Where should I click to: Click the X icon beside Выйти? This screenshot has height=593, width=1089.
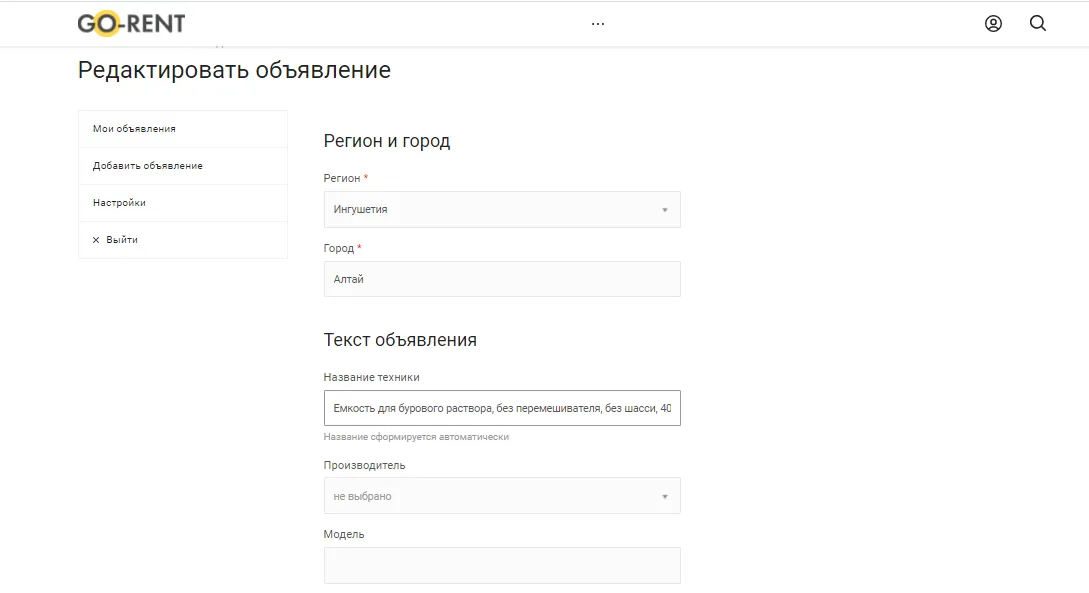(x=96, y=240)
